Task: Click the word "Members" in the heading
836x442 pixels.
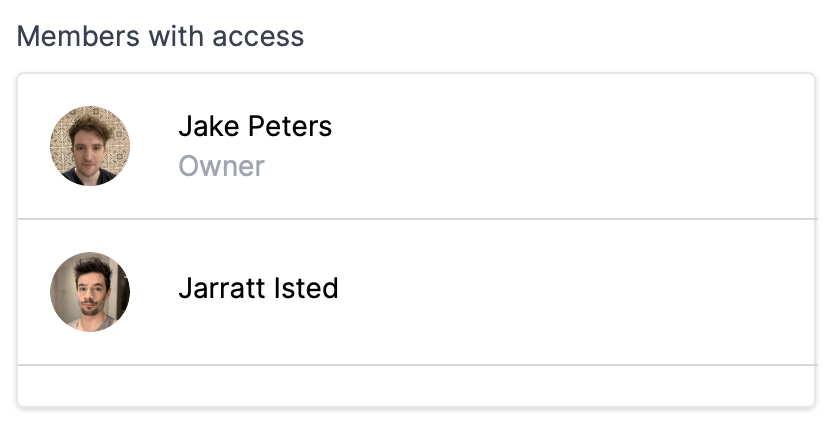Action: coord(78,36)
